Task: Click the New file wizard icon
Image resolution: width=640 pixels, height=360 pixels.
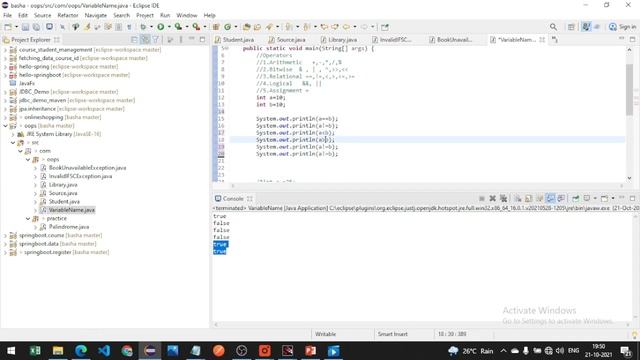Action: point(8,27)
